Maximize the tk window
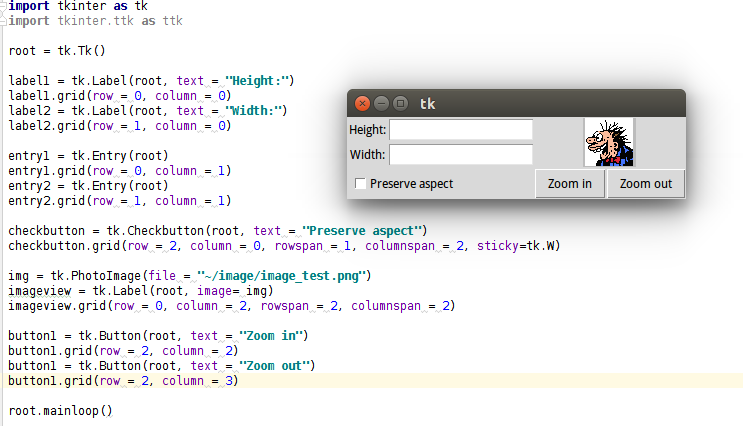This screenshot has height=426, width=743. point(400,103)
